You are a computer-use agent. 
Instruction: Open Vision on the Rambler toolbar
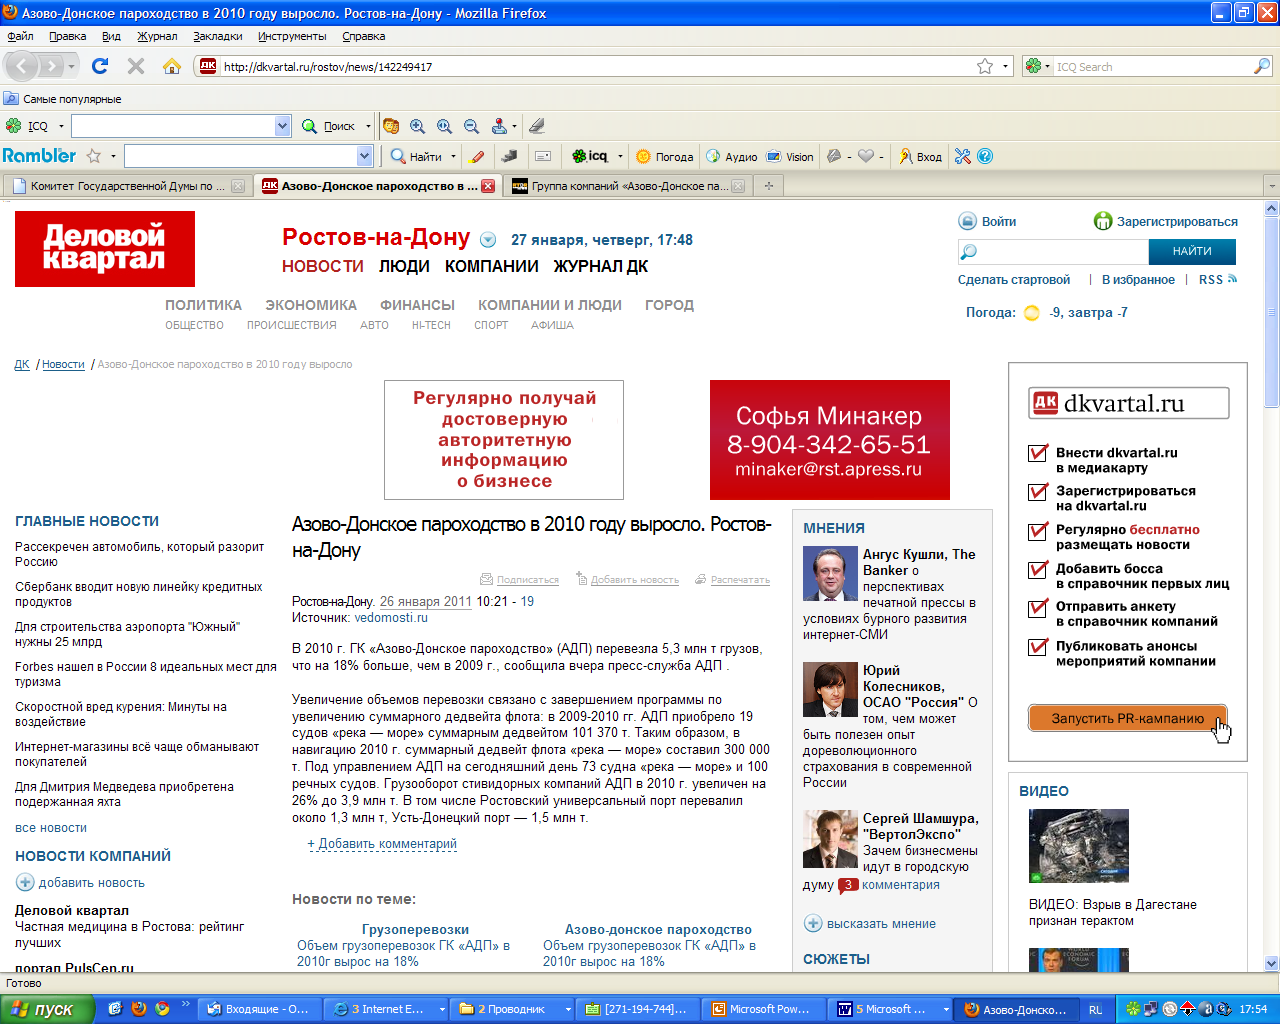pos(790,156)
